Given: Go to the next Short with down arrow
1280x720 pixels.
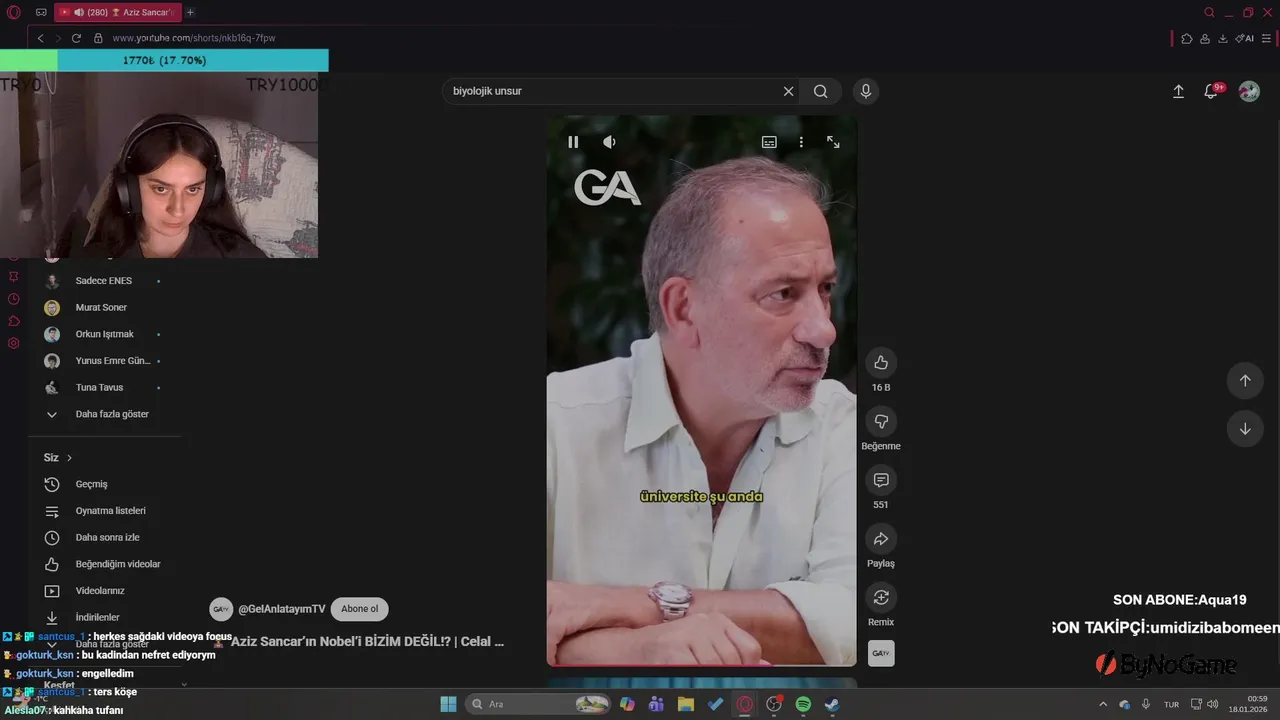Looking at the screenshot, I should click(1245, 429).
